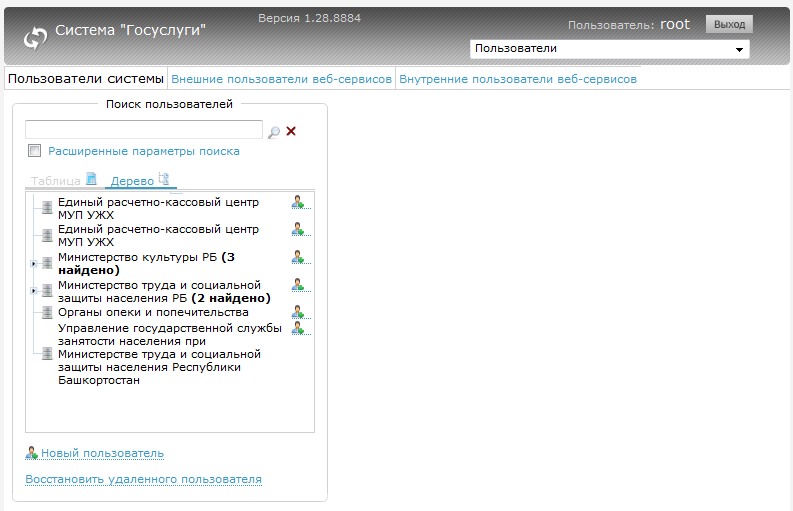
Task: Open the Пользователи section dropdown
Action: (609, 49)
